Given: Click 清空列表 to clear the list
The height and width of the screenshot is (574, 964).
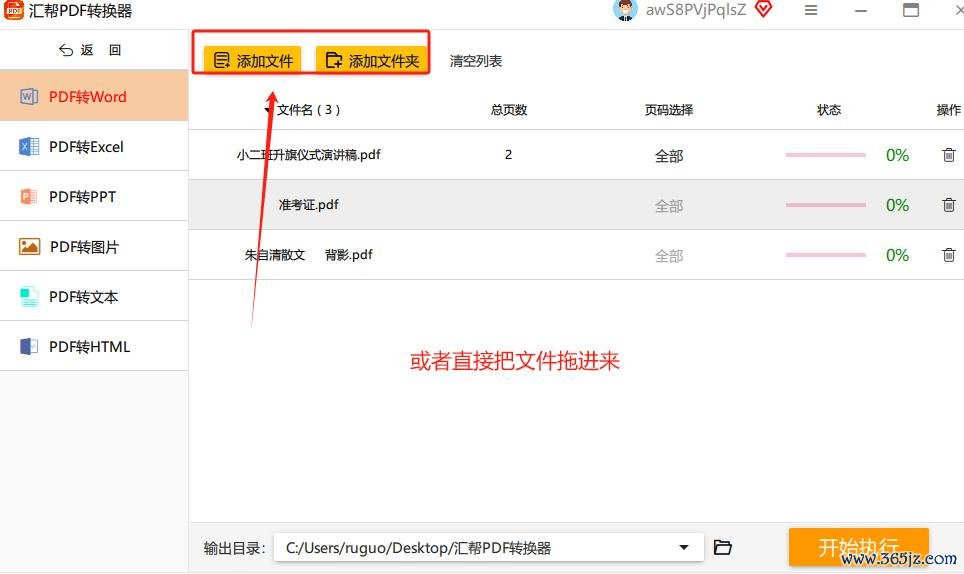Looking at the screenshot, I should [475, 61].
